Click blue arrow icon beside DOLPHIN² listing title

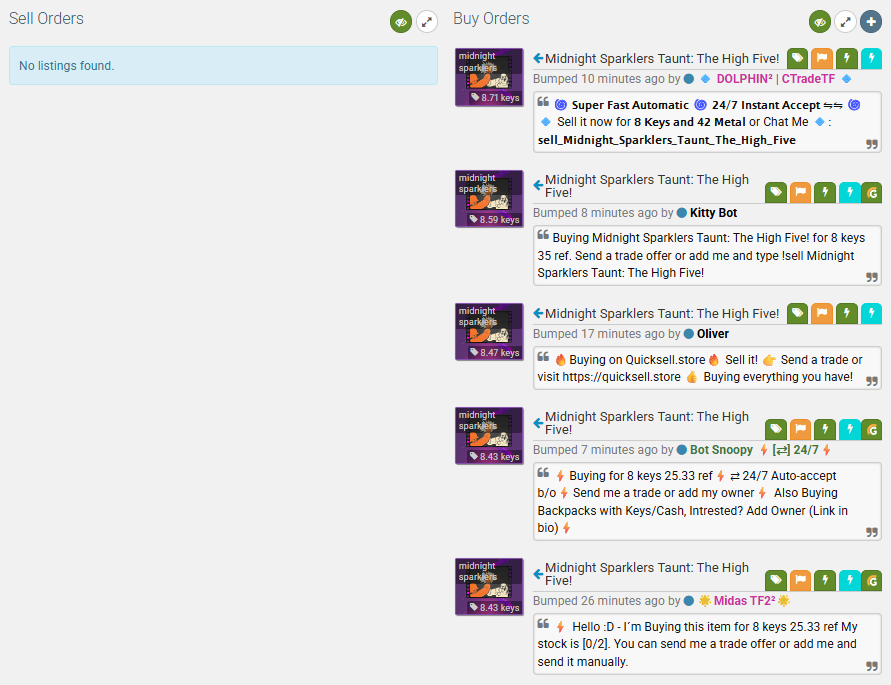tap(538, 58)
